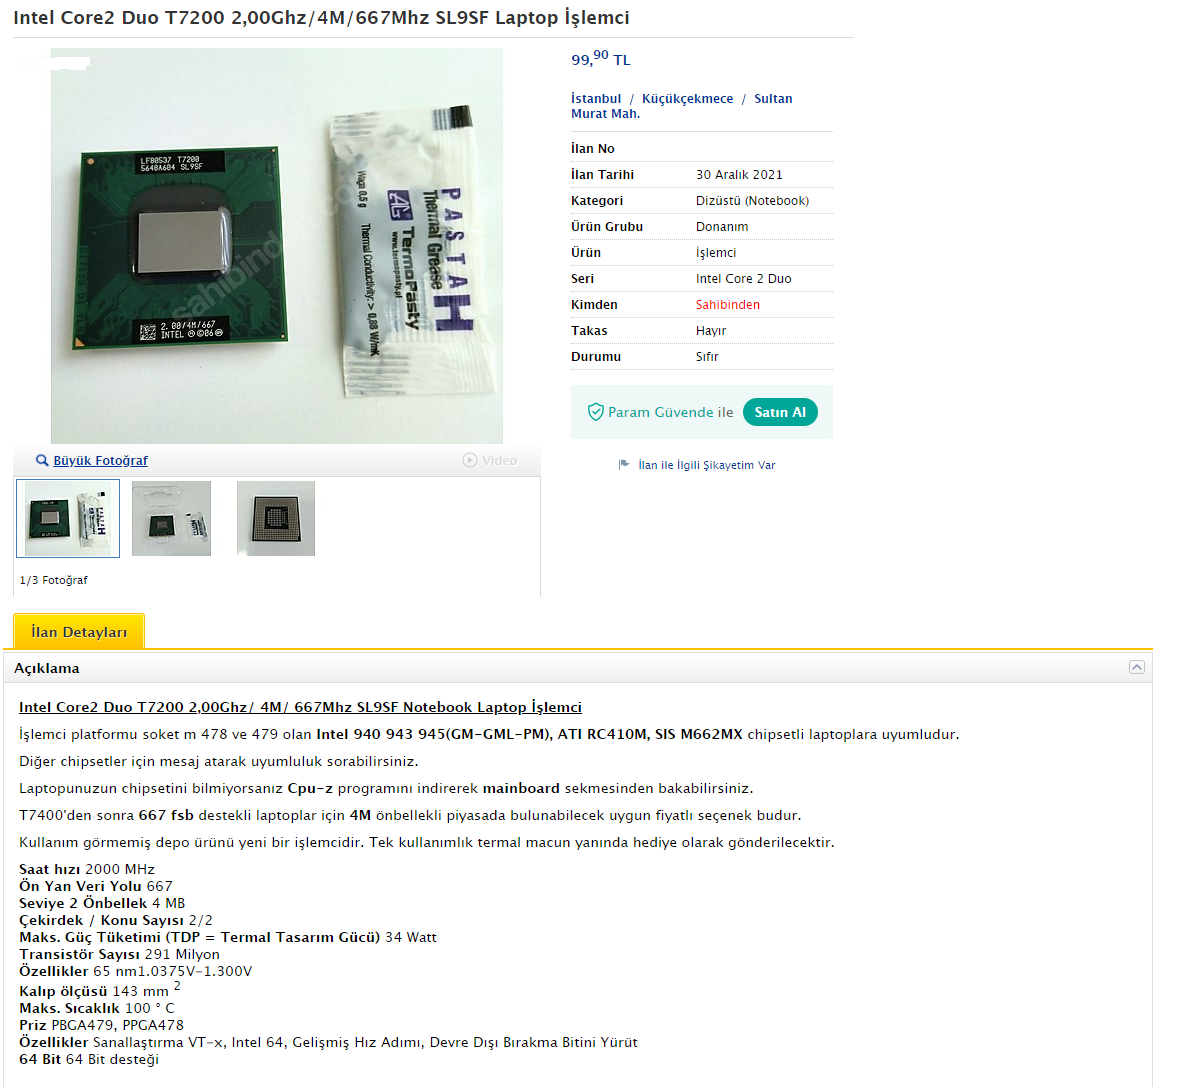Screen dimensions: 1188x1087
Task: Open the İlan Detayları tab
Action: (x=79, y=632)
